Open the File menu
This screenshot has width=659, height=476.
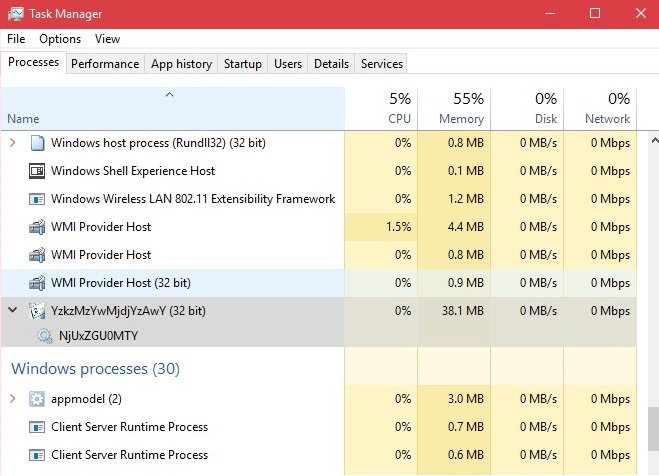[x=16, y=39]
